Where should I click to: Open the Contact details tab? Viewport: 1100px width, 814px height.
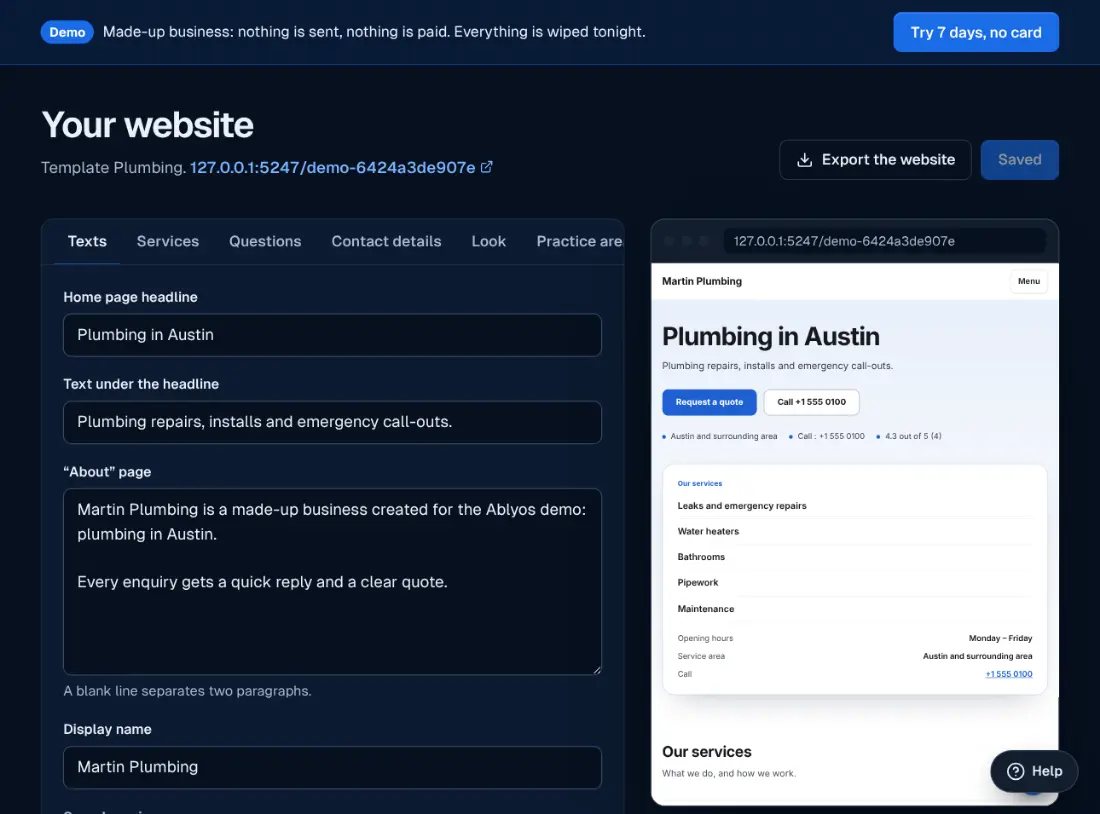[x=386, y=241]
